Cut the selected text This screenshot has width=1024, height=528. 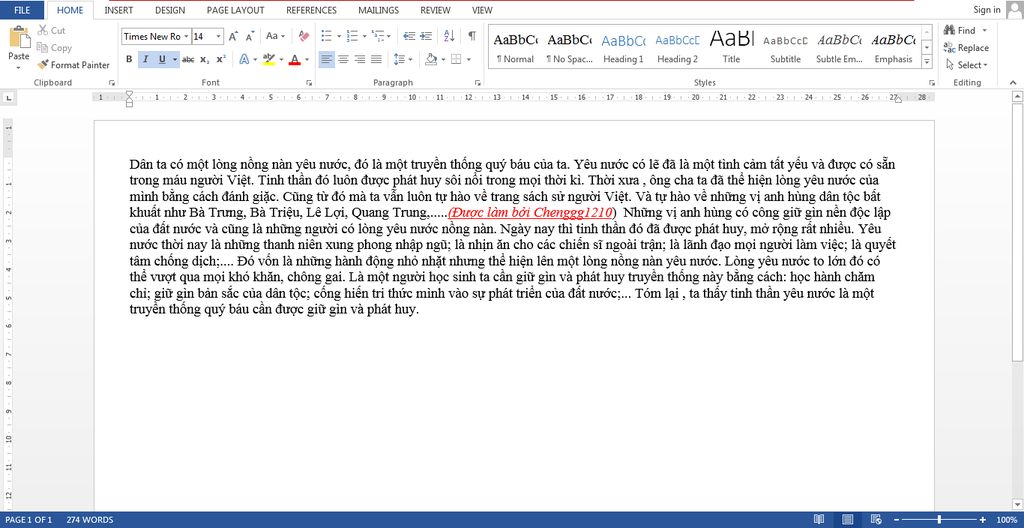tap(52, 30)
